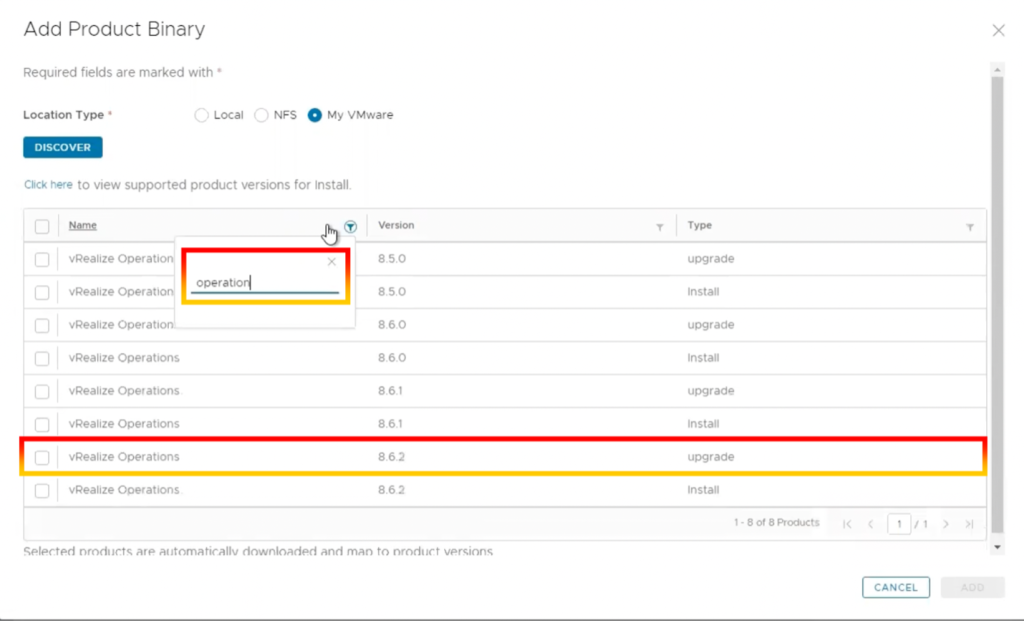This screenshot has width=1024, height=623.
Task: Check the 8.5.0 upgrade row checkbox
Action: tap(42, 259)
